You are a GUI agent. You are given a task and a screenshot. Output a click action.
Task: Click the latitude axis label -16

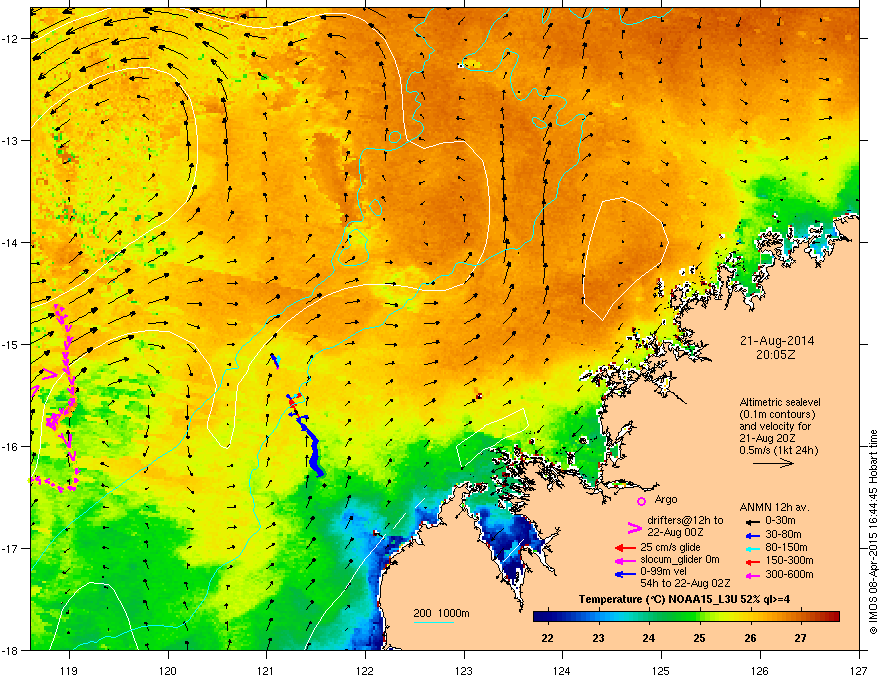[11, 447]
